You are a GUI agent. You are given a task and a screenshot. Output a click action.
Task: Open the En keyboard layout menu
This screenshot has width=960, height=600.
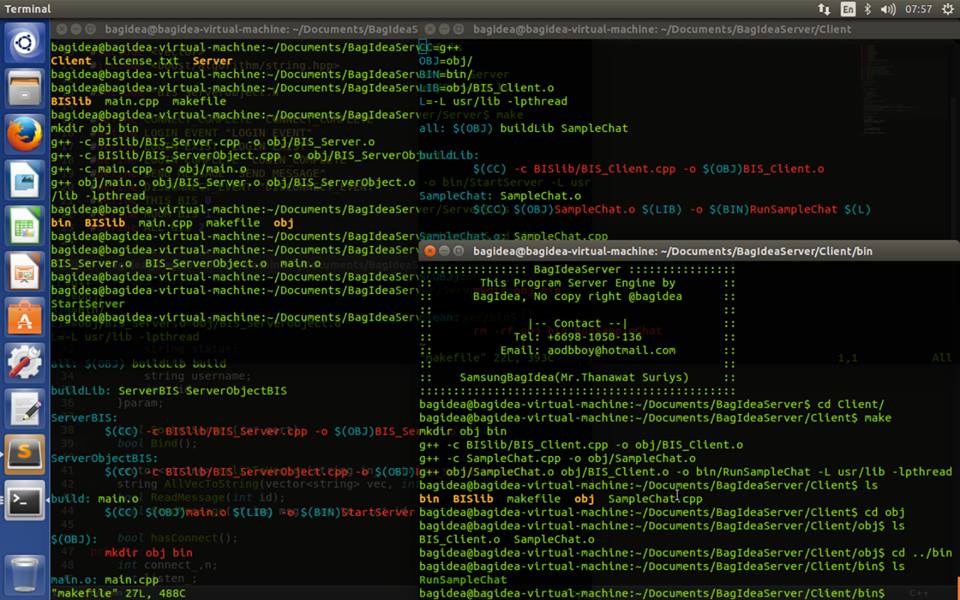pyautogui.click(x=848, y=9)
